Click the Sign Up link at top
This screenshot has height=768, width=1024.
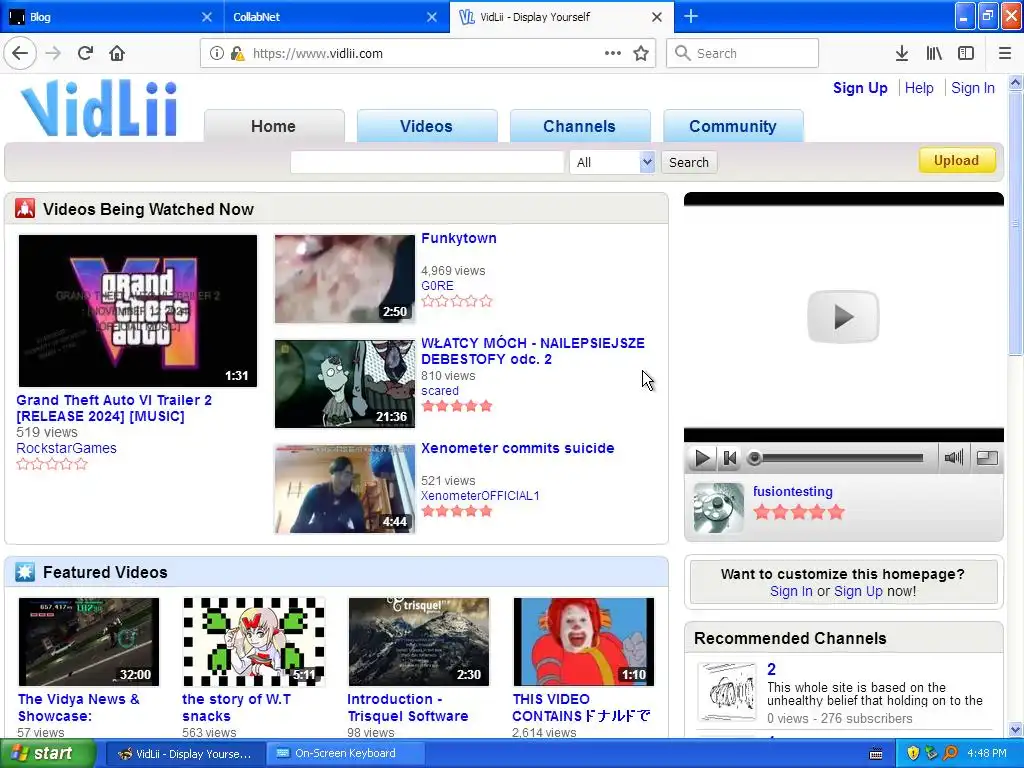860,88
